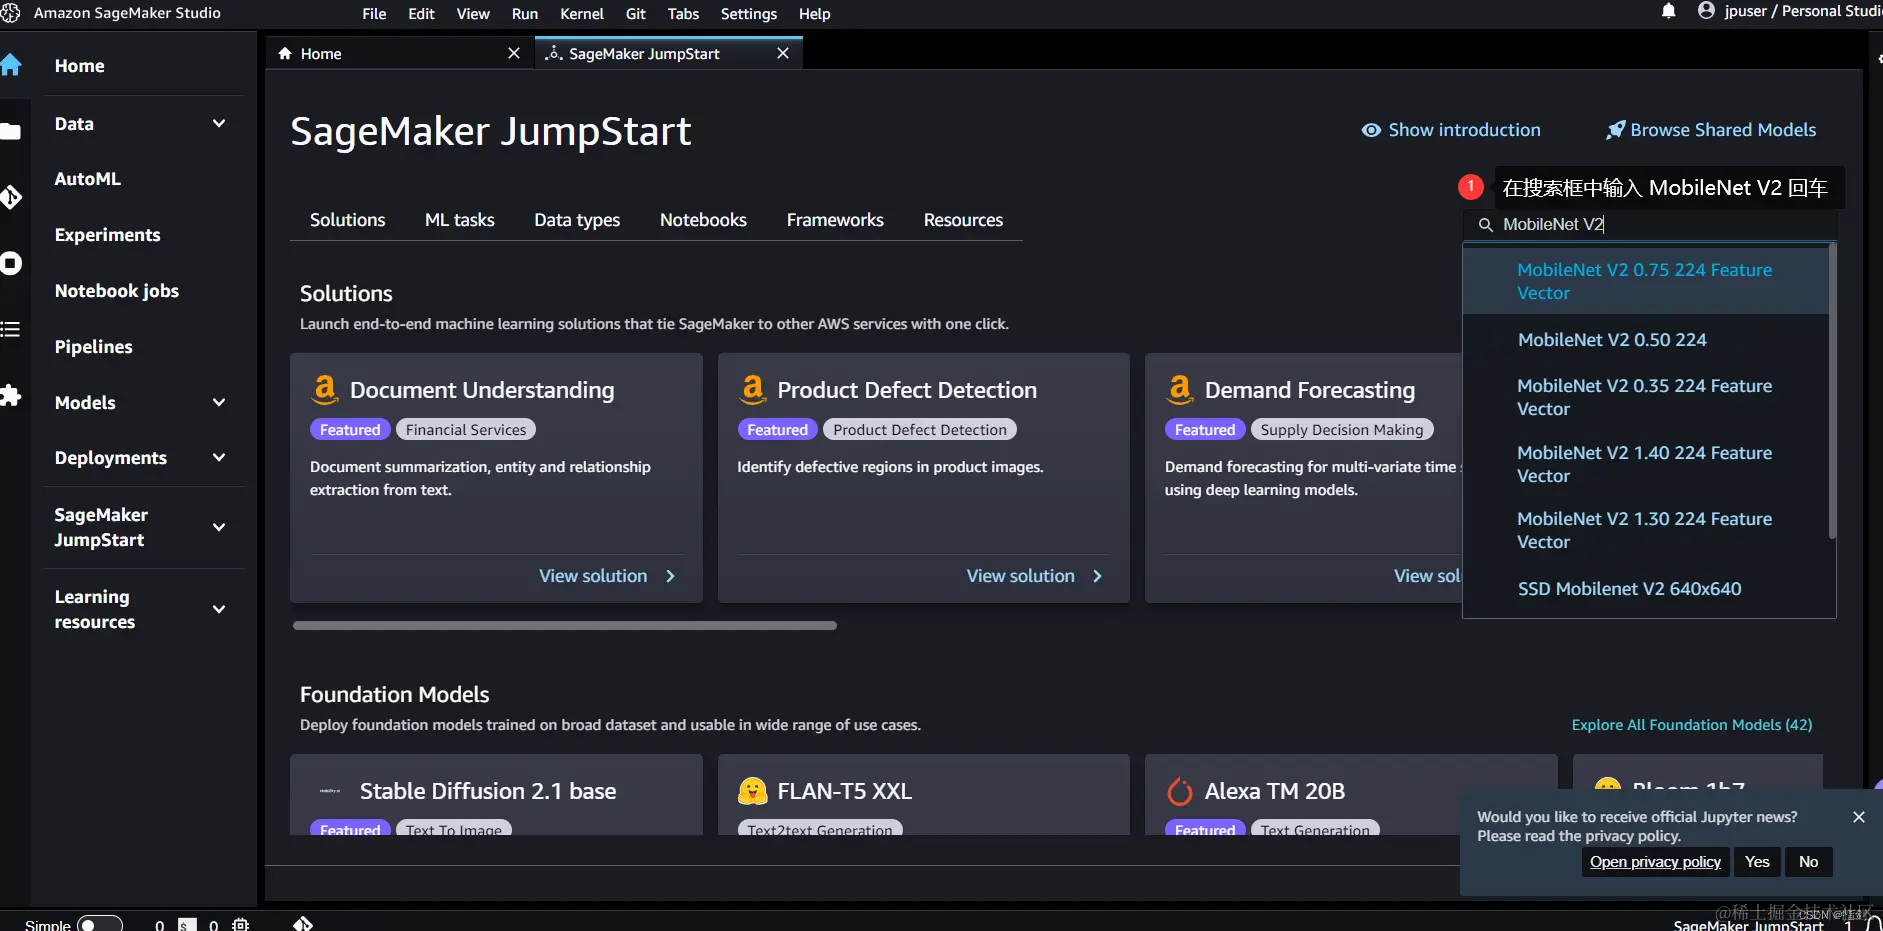Click the search magnifier icon
Image resolution: width=1883 pixels, height=931 pixels.
click(1485, 225)
